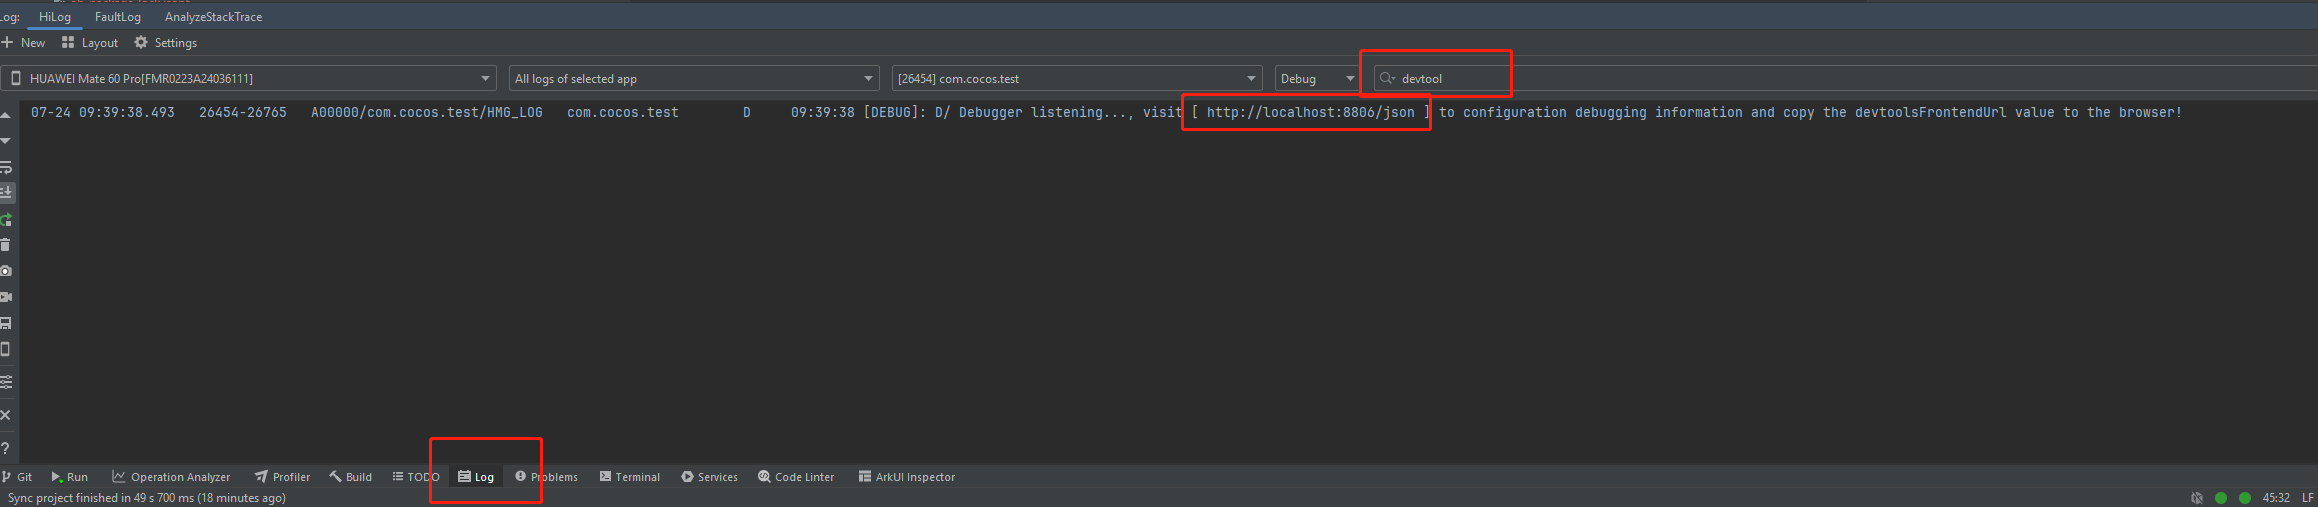2318x507 pixels.
Task: Click the phone device icon in sidebar
Action: pyautogui.click(x=6, y=349)
